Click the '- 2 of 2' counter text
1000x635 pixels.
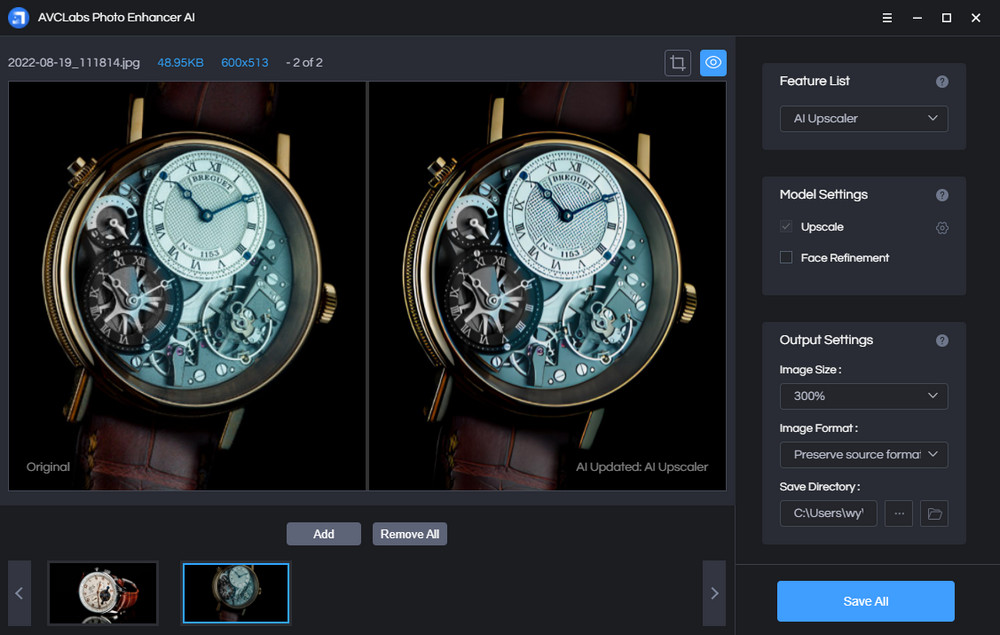tap(304, 62)
